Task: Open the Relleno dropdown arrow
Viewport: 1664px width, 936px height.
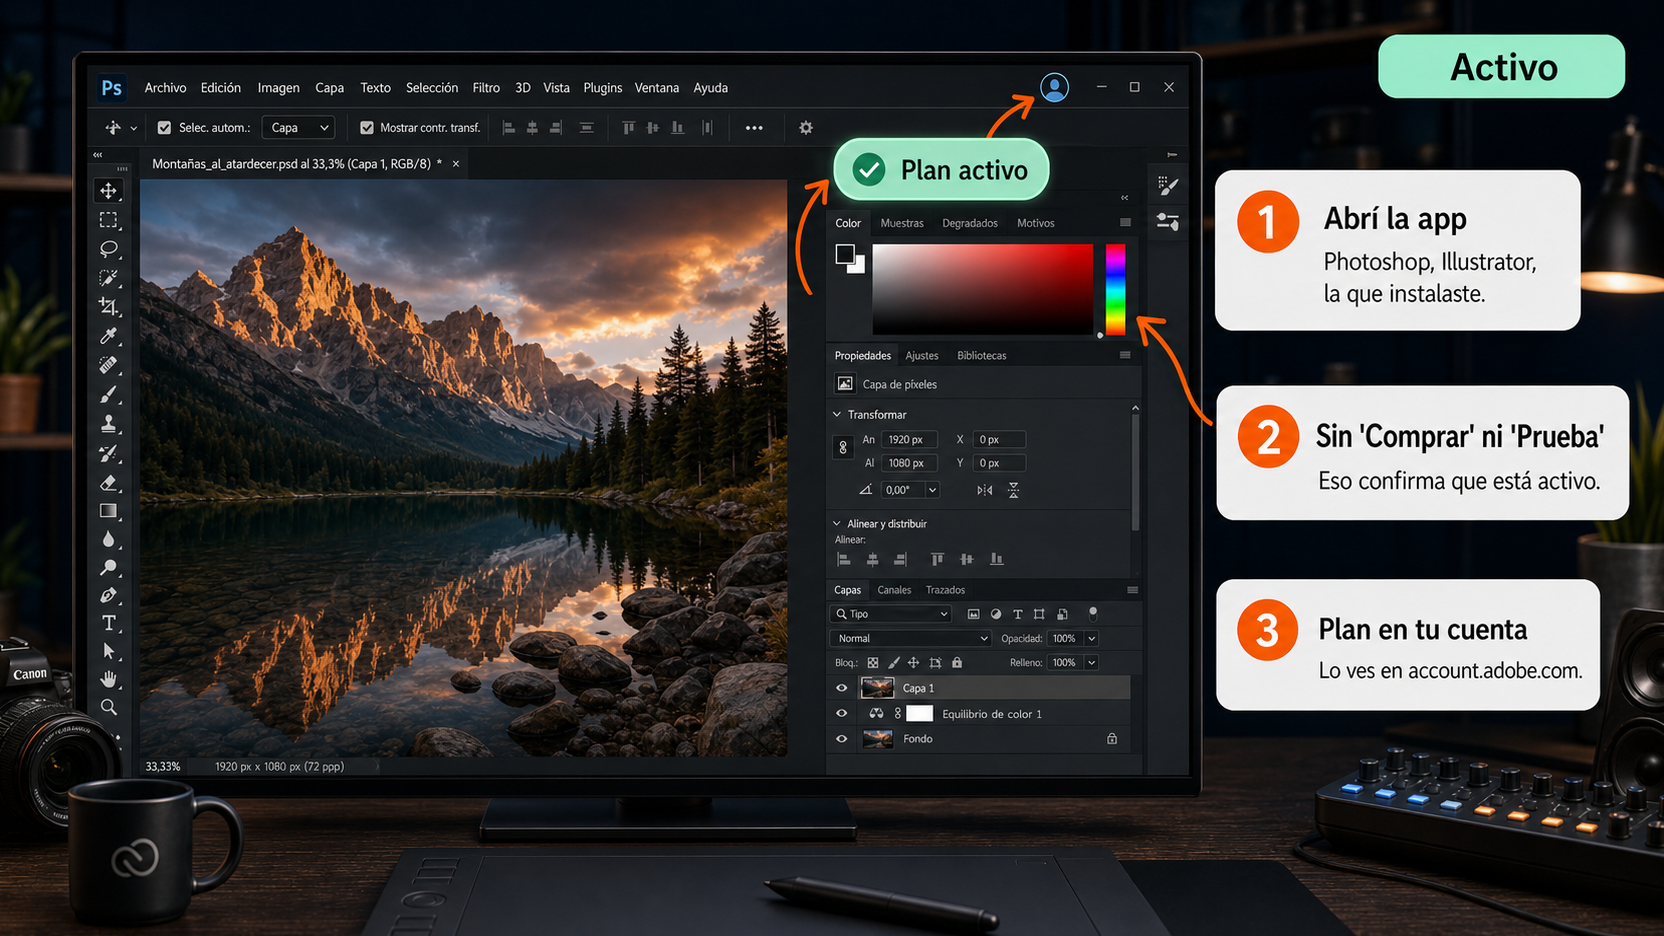Action: (1092, 663)
